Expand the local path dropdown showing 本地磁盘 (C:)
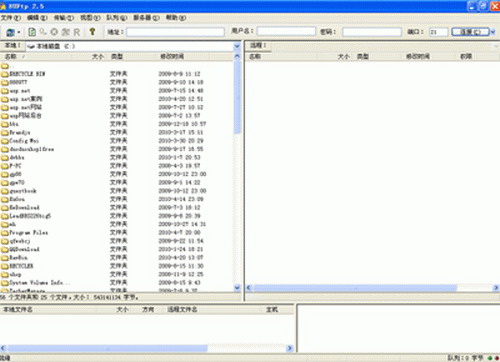The height and width of the screenshot is (362, 500). tap(237, 46)
